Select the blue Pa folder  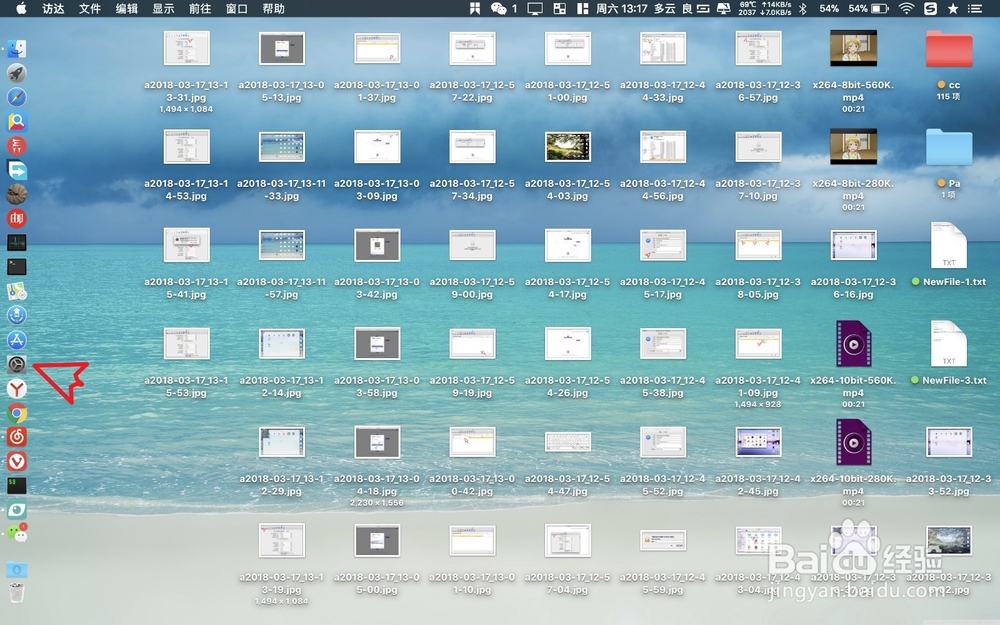[949, 147]
